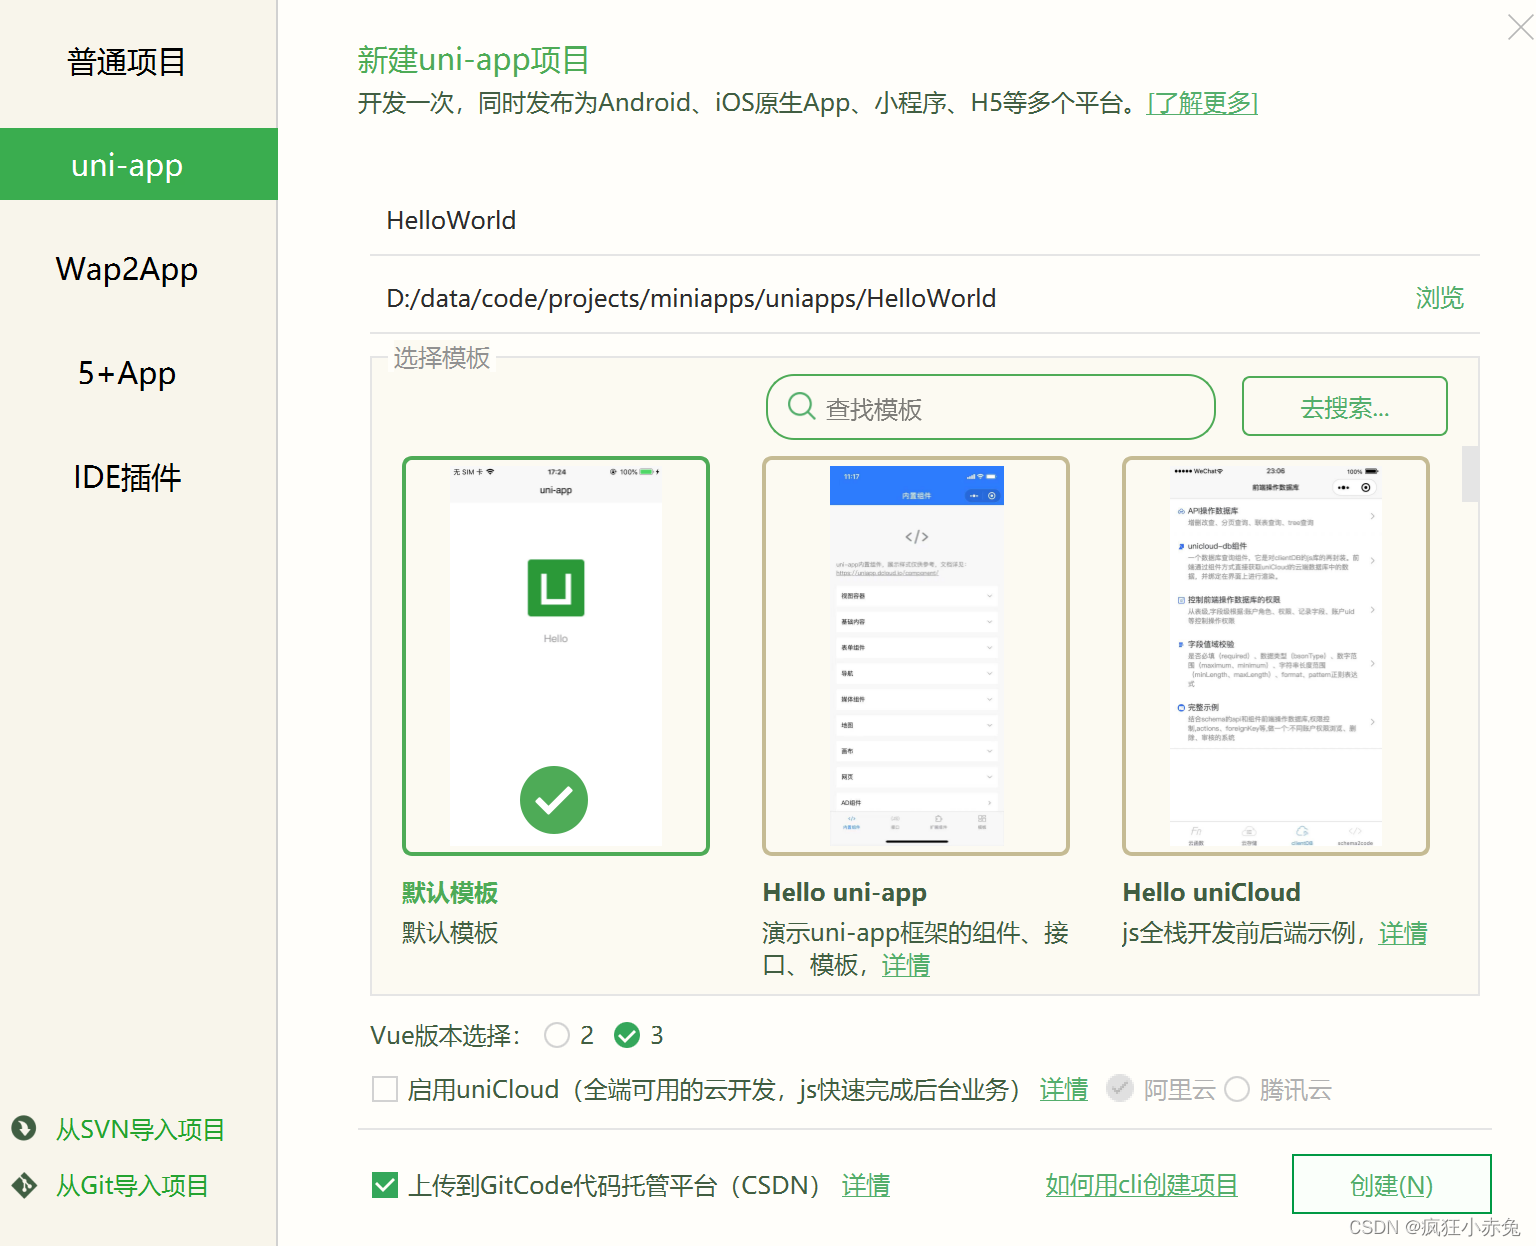Viewport: 1536px width, 1246px height.
Task: Click the SVN import icon
Action: 24,1129
